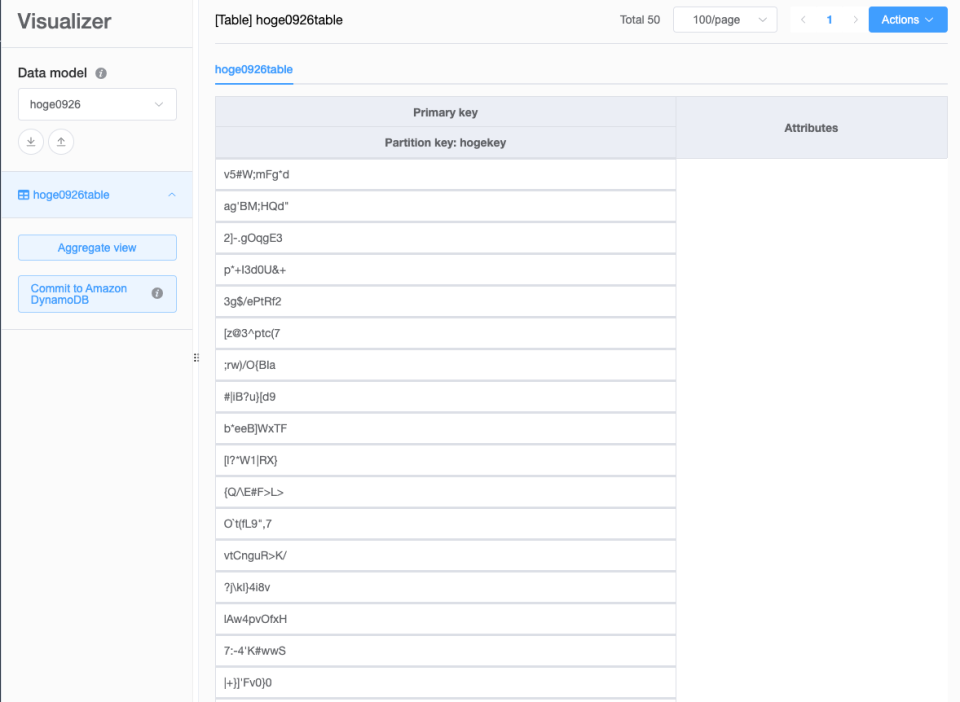The width and height of the screenshot is (960, 702).
Task: Click the row ?j\kl}4i8v
Action: pyautogui.click(x=445, y=588)
